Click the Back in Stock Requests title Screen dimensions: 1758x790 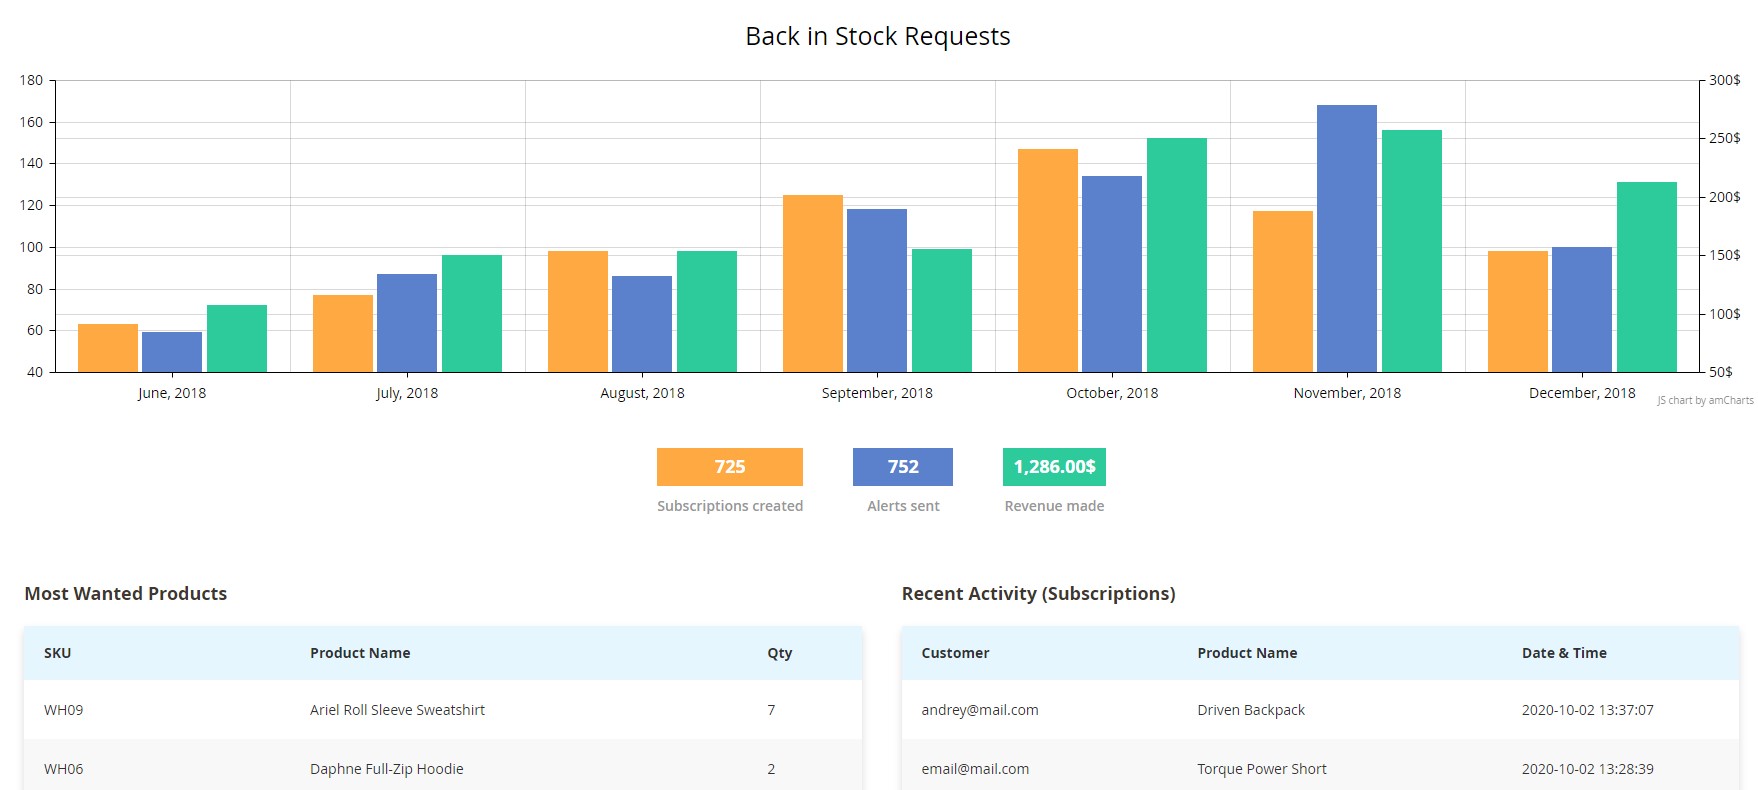click(878, 36)
